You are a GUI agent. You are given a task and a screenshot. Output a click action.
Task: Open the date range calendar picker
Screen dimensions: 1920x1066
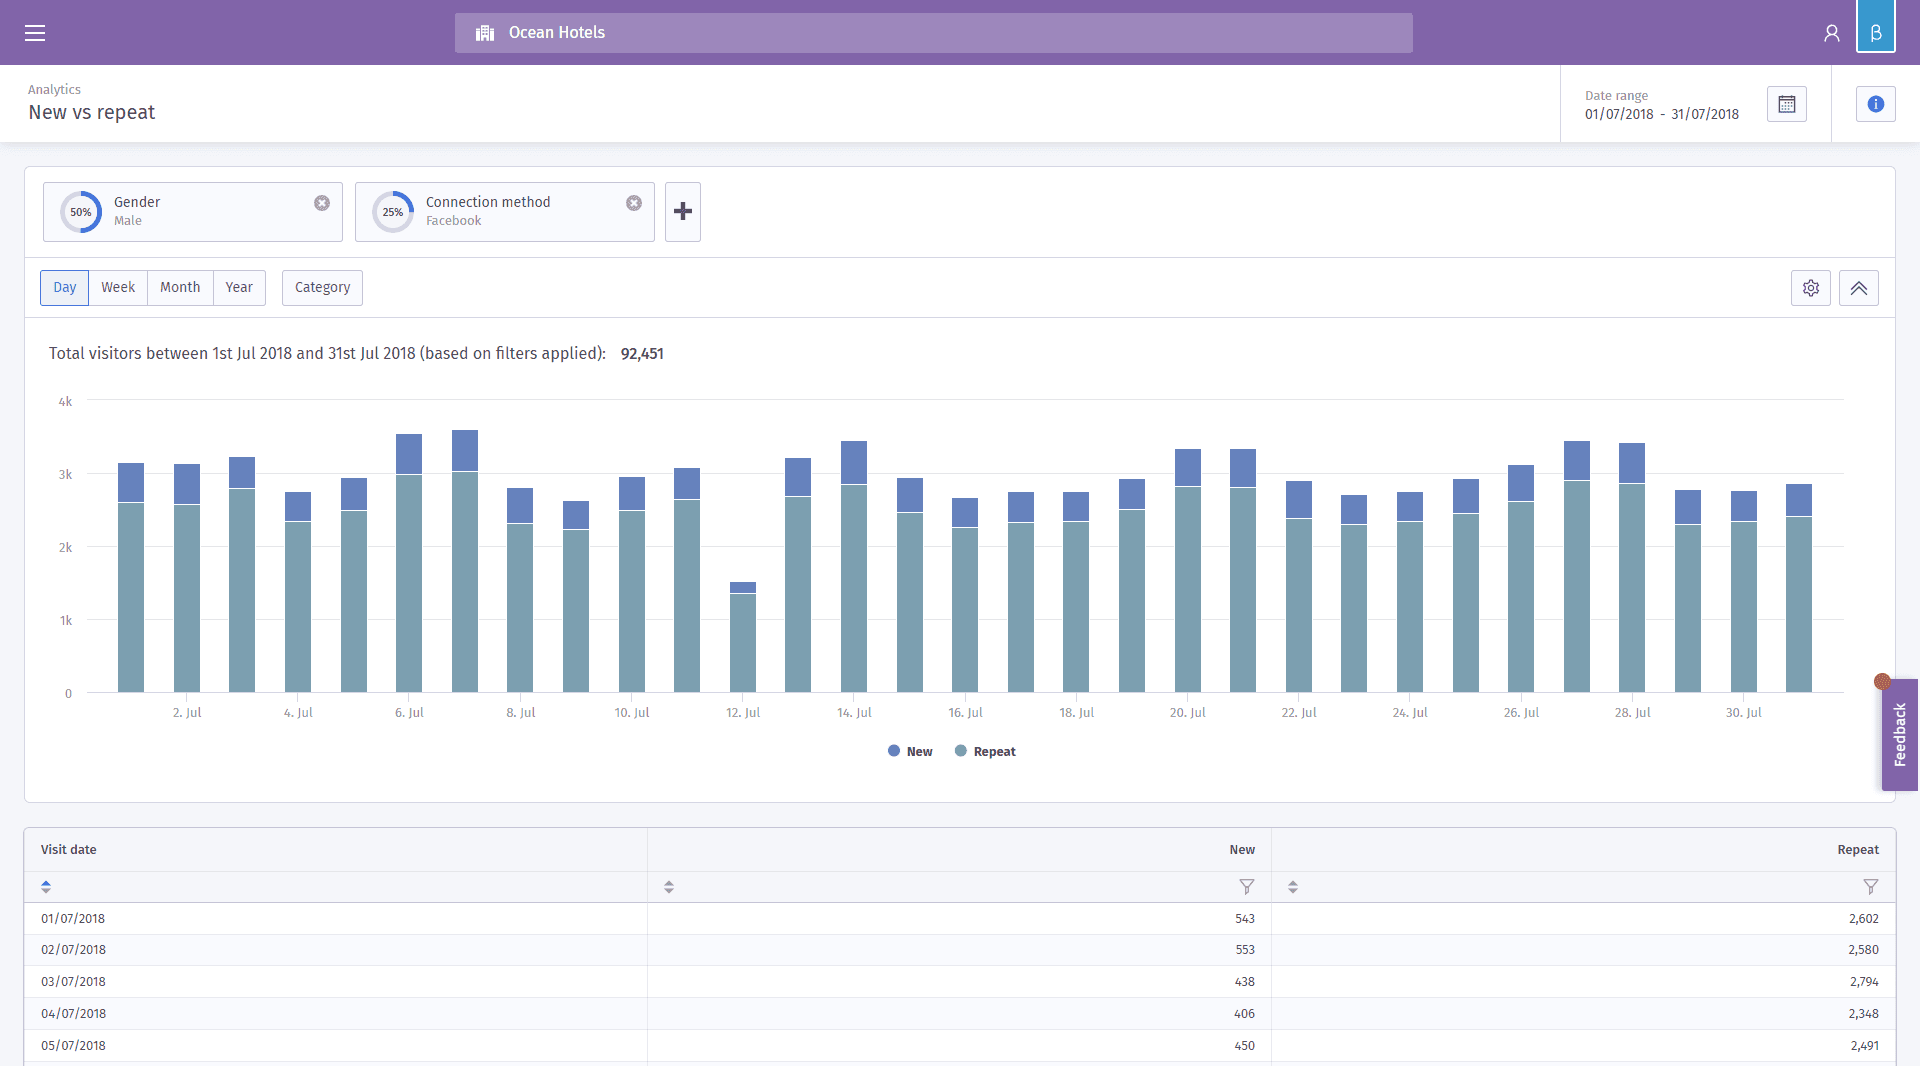click(x=1786, y=104)
